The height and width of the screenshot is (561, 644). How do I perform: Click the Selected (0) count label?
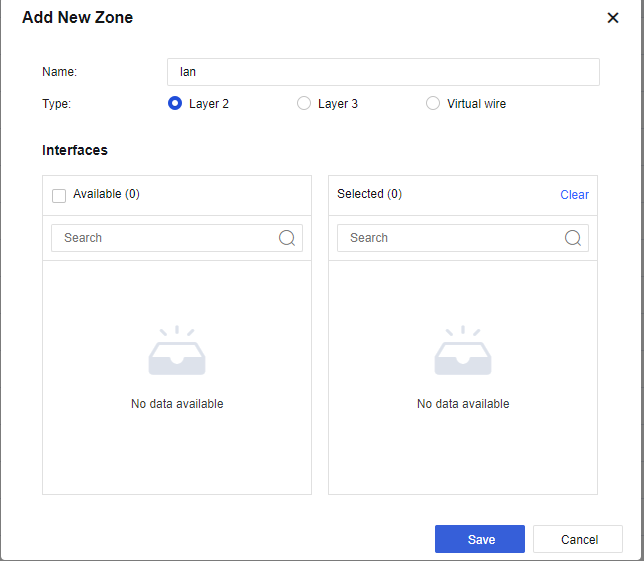[x=369, y=194]
